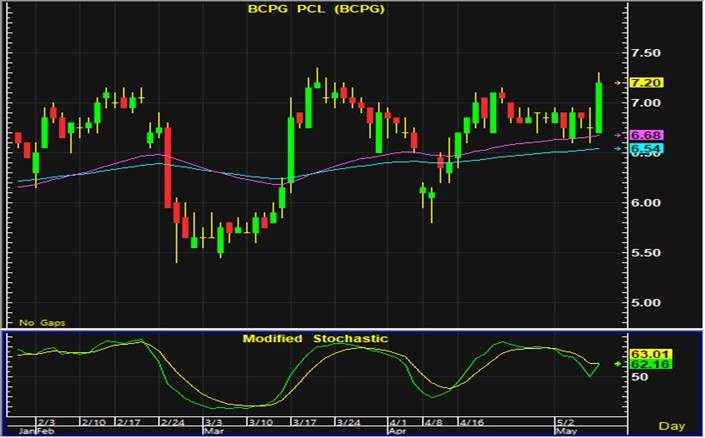Click the Feb month label
The image size is (705, 438).
point(45,431)
